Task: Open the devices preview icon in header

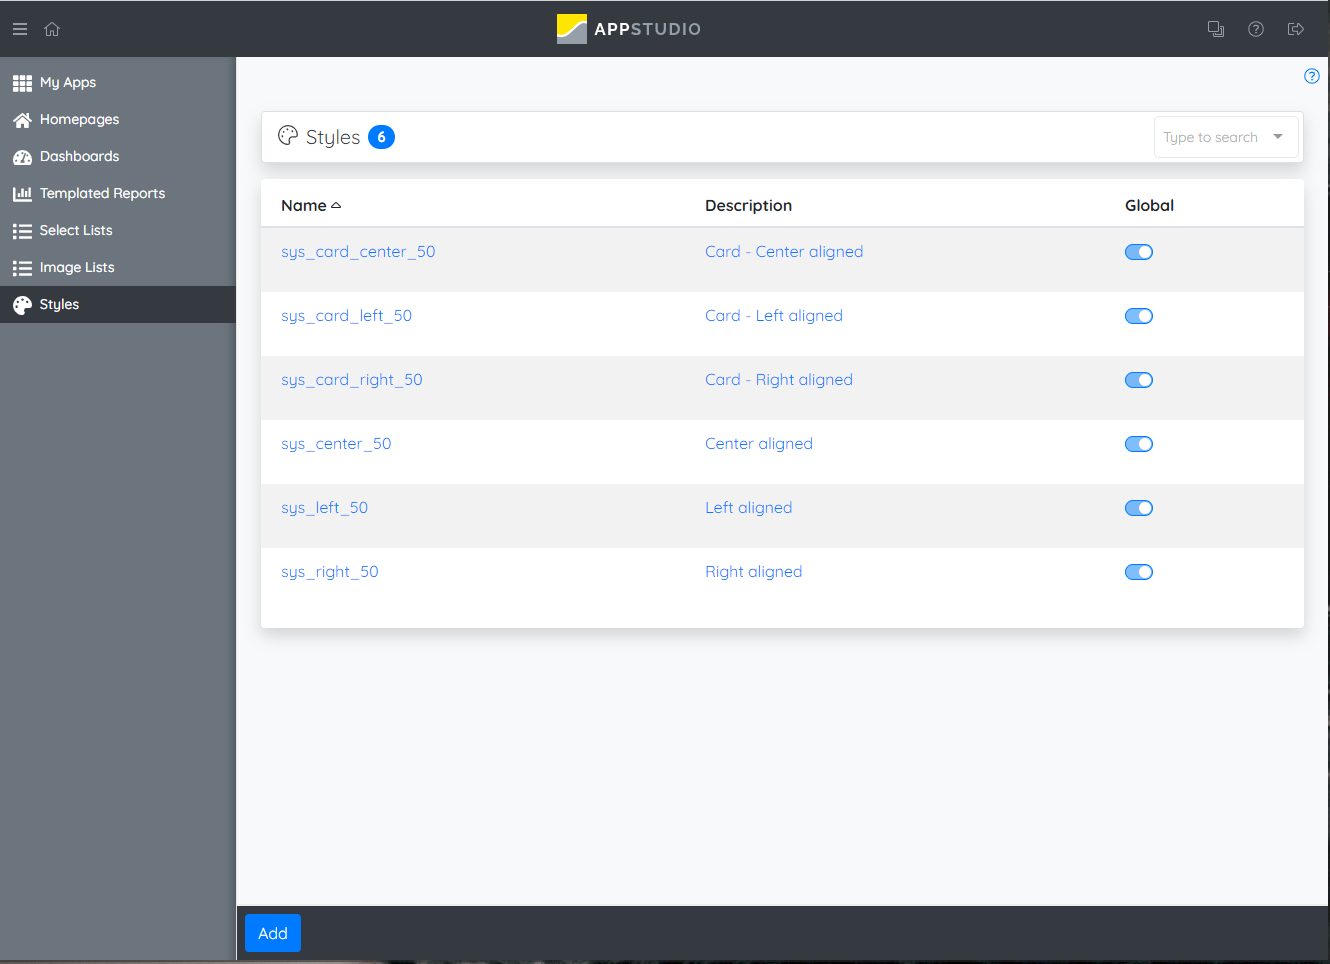Action: [1216, 29]
